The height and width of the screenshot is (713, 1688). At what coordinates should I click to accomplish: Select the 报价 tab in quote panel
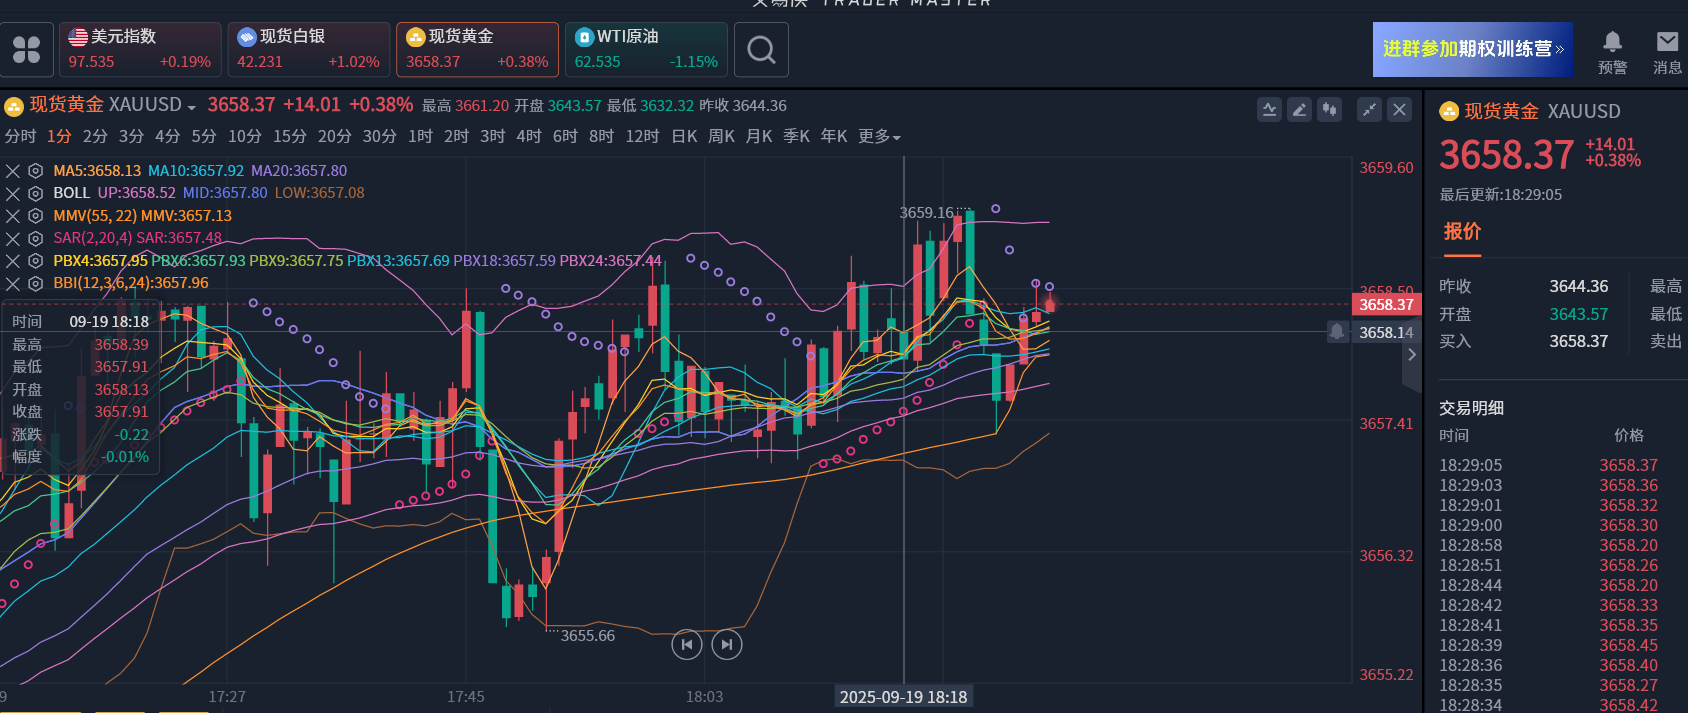(x=1462, y=232)
